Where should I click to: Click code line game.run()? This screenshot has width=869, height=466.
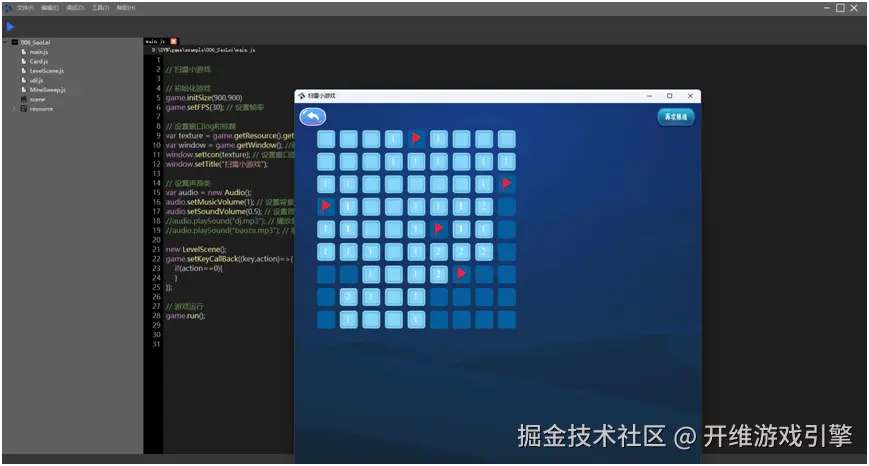[185, 316]
